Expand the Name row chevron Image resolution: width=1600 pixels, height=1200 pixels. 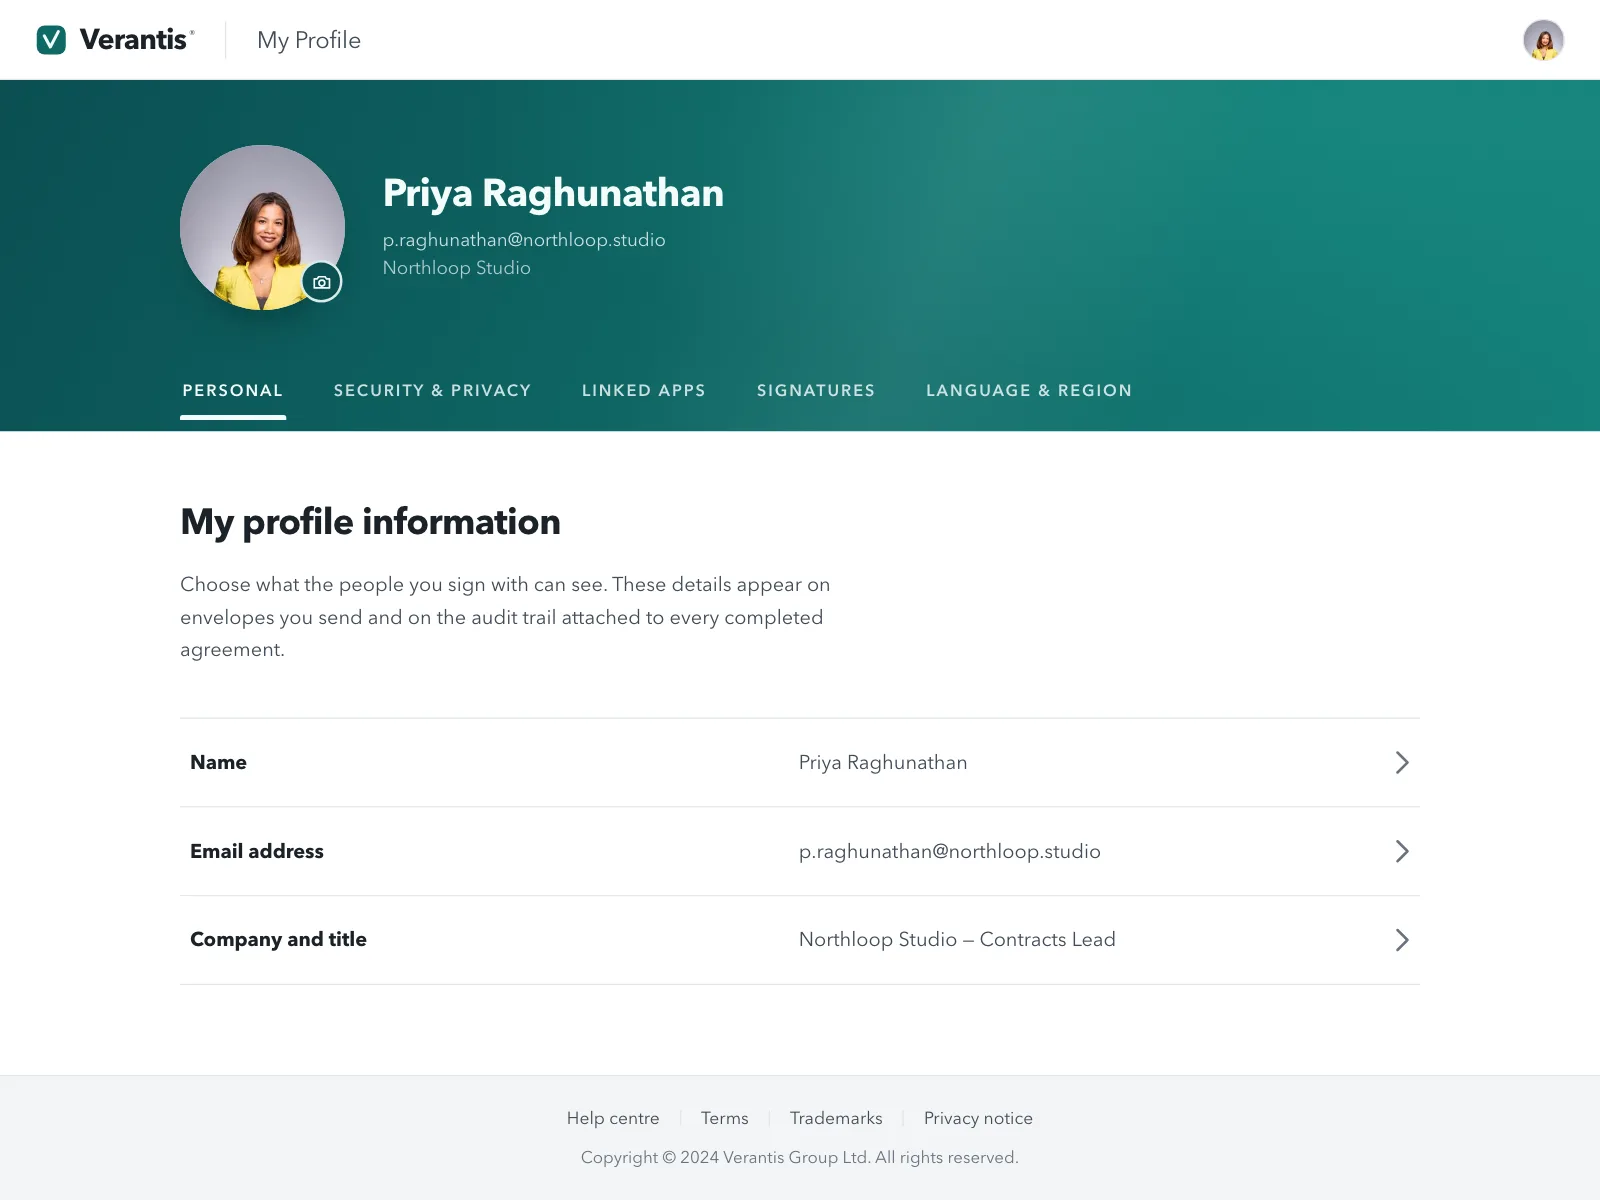click(1402, 763)
